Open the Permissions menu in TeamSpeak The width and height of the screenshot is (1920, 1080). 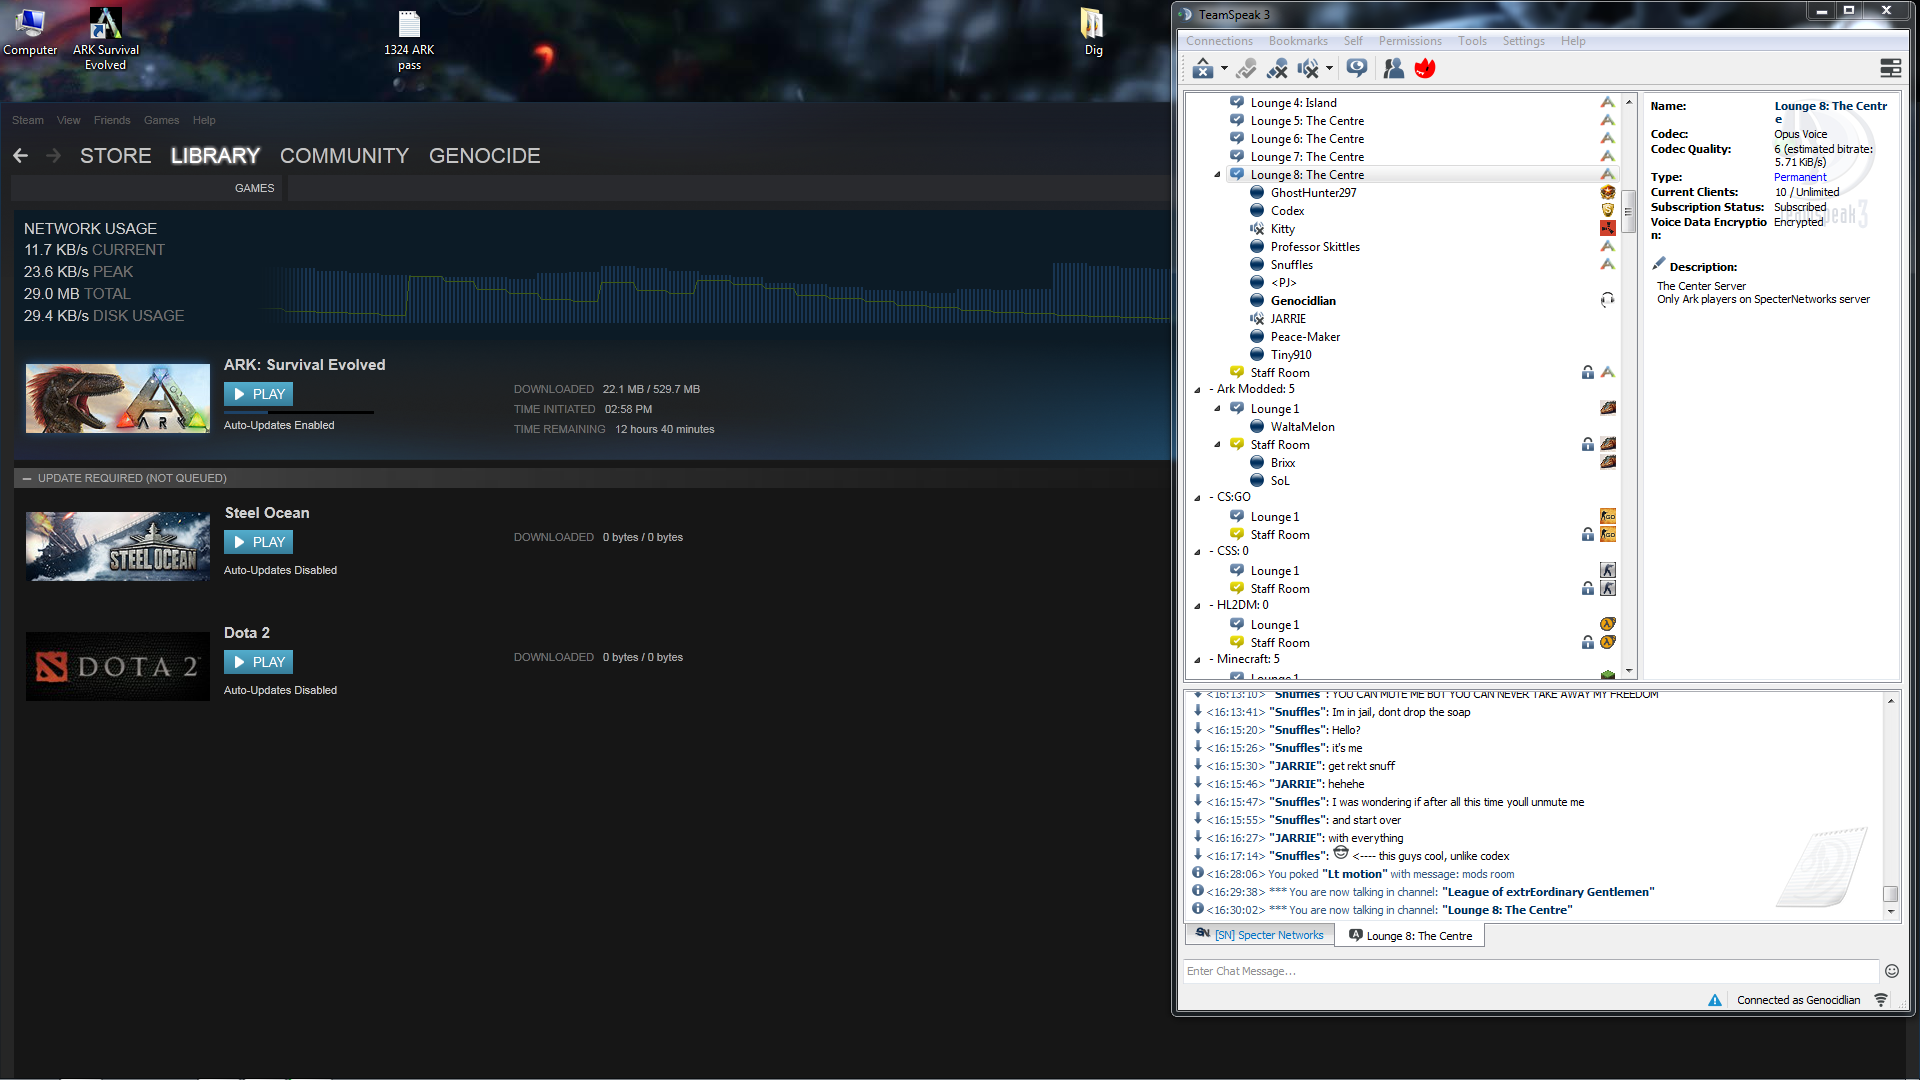[1410, 41]
